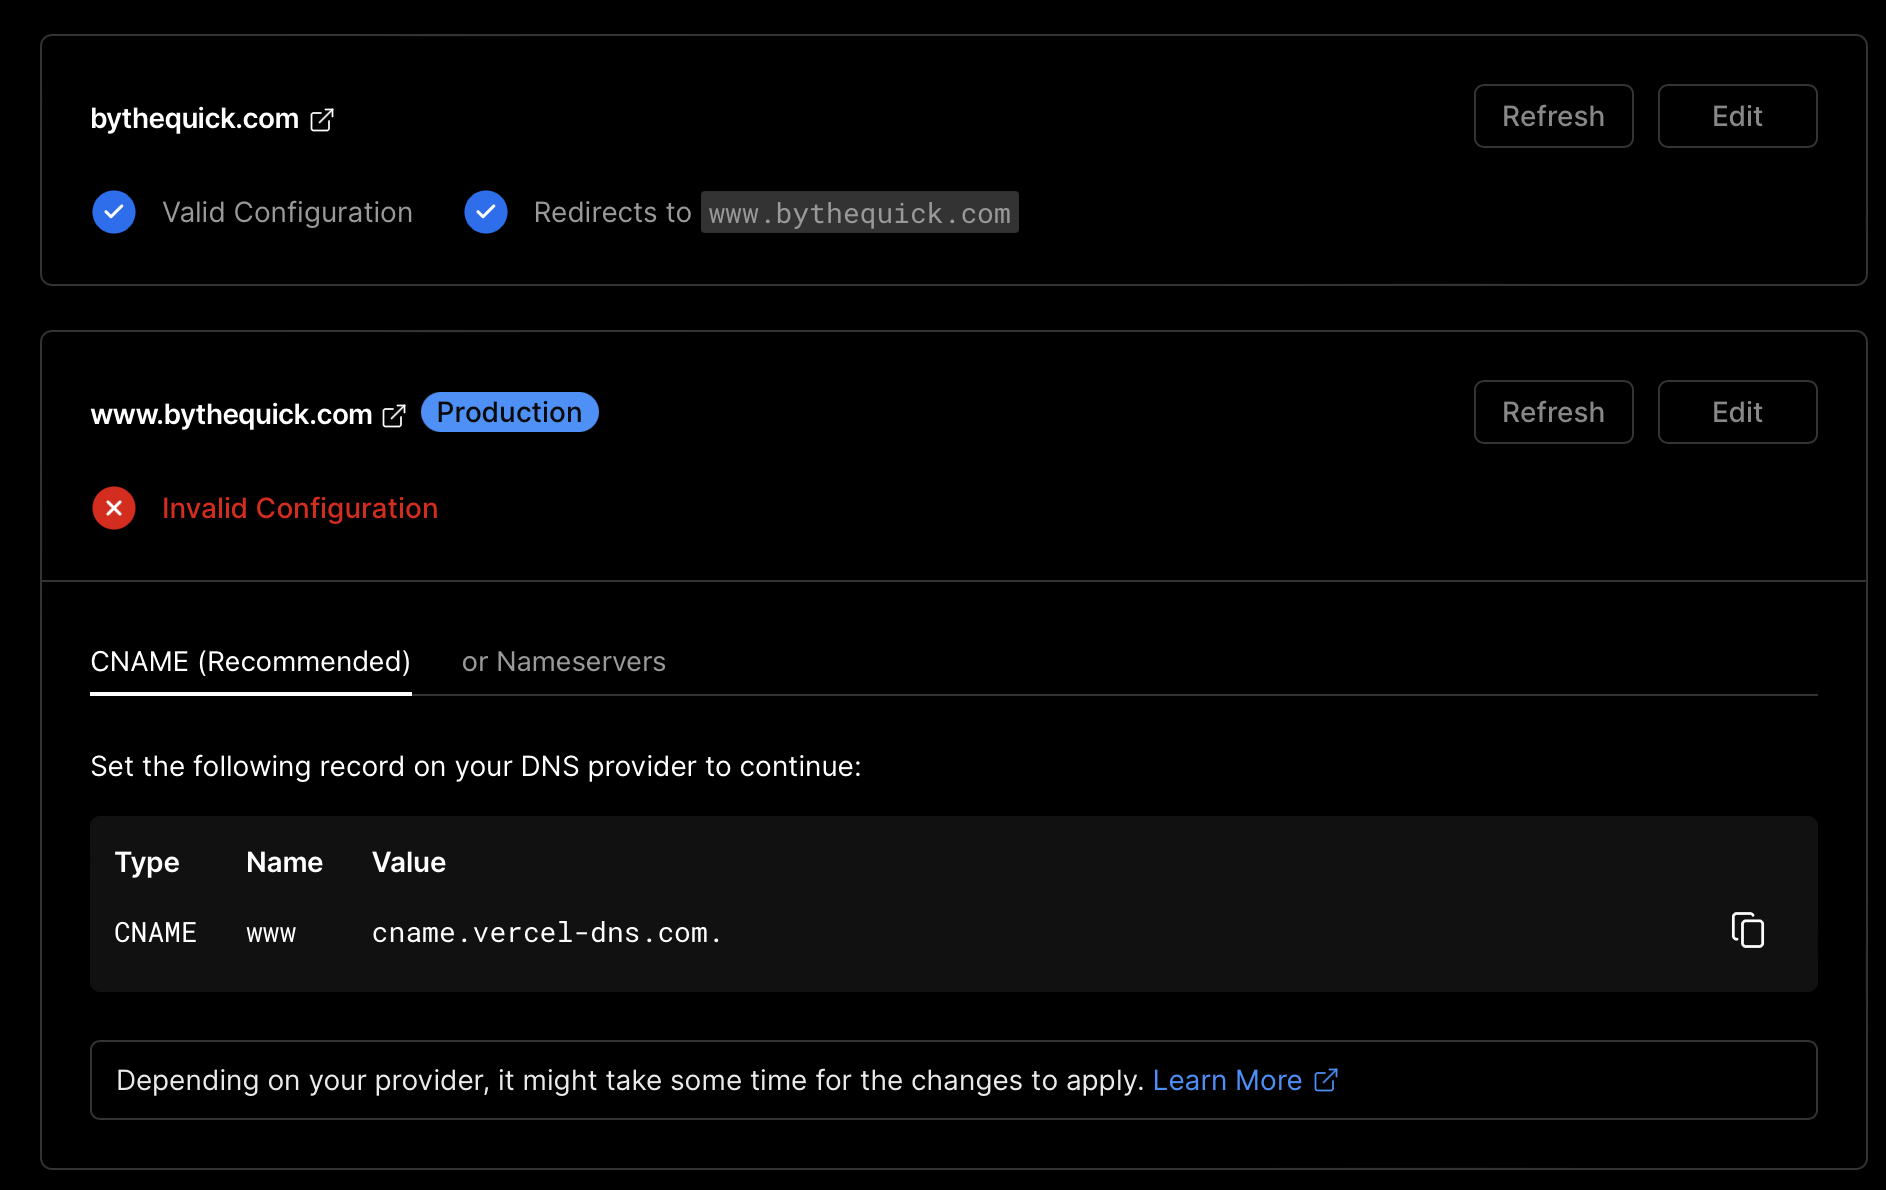The width and height of the screenshot is (1886, 1190).
Task: Click the Valid Configuration checkmark icon
Action: coord(114,212)
